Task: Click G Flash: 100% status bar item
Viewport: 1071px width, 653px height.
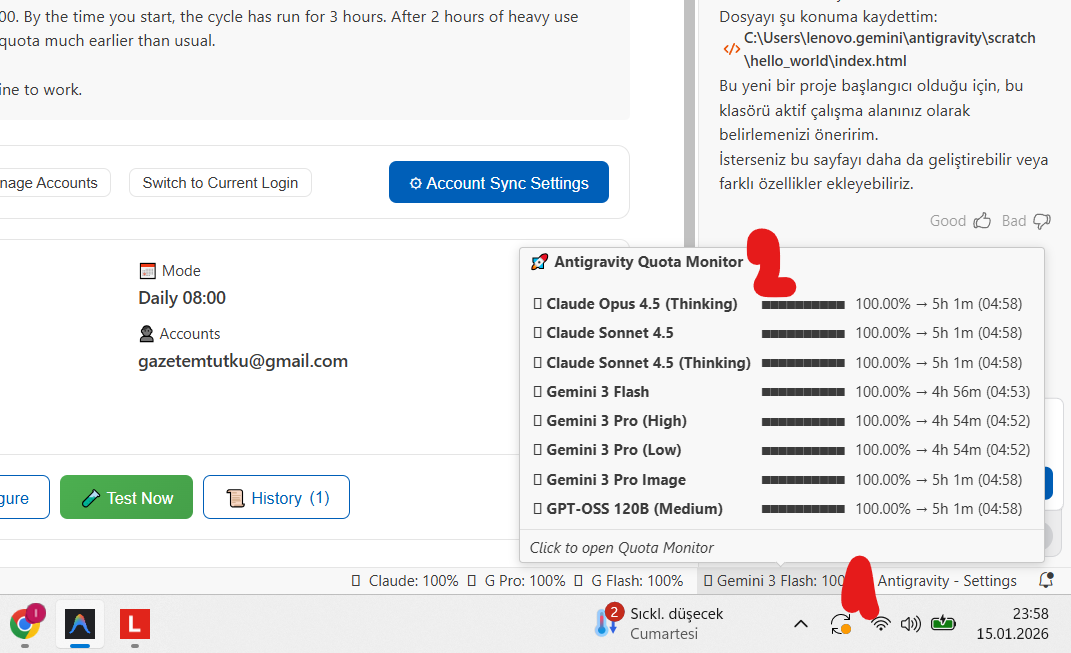Action: tap(629, 581)
